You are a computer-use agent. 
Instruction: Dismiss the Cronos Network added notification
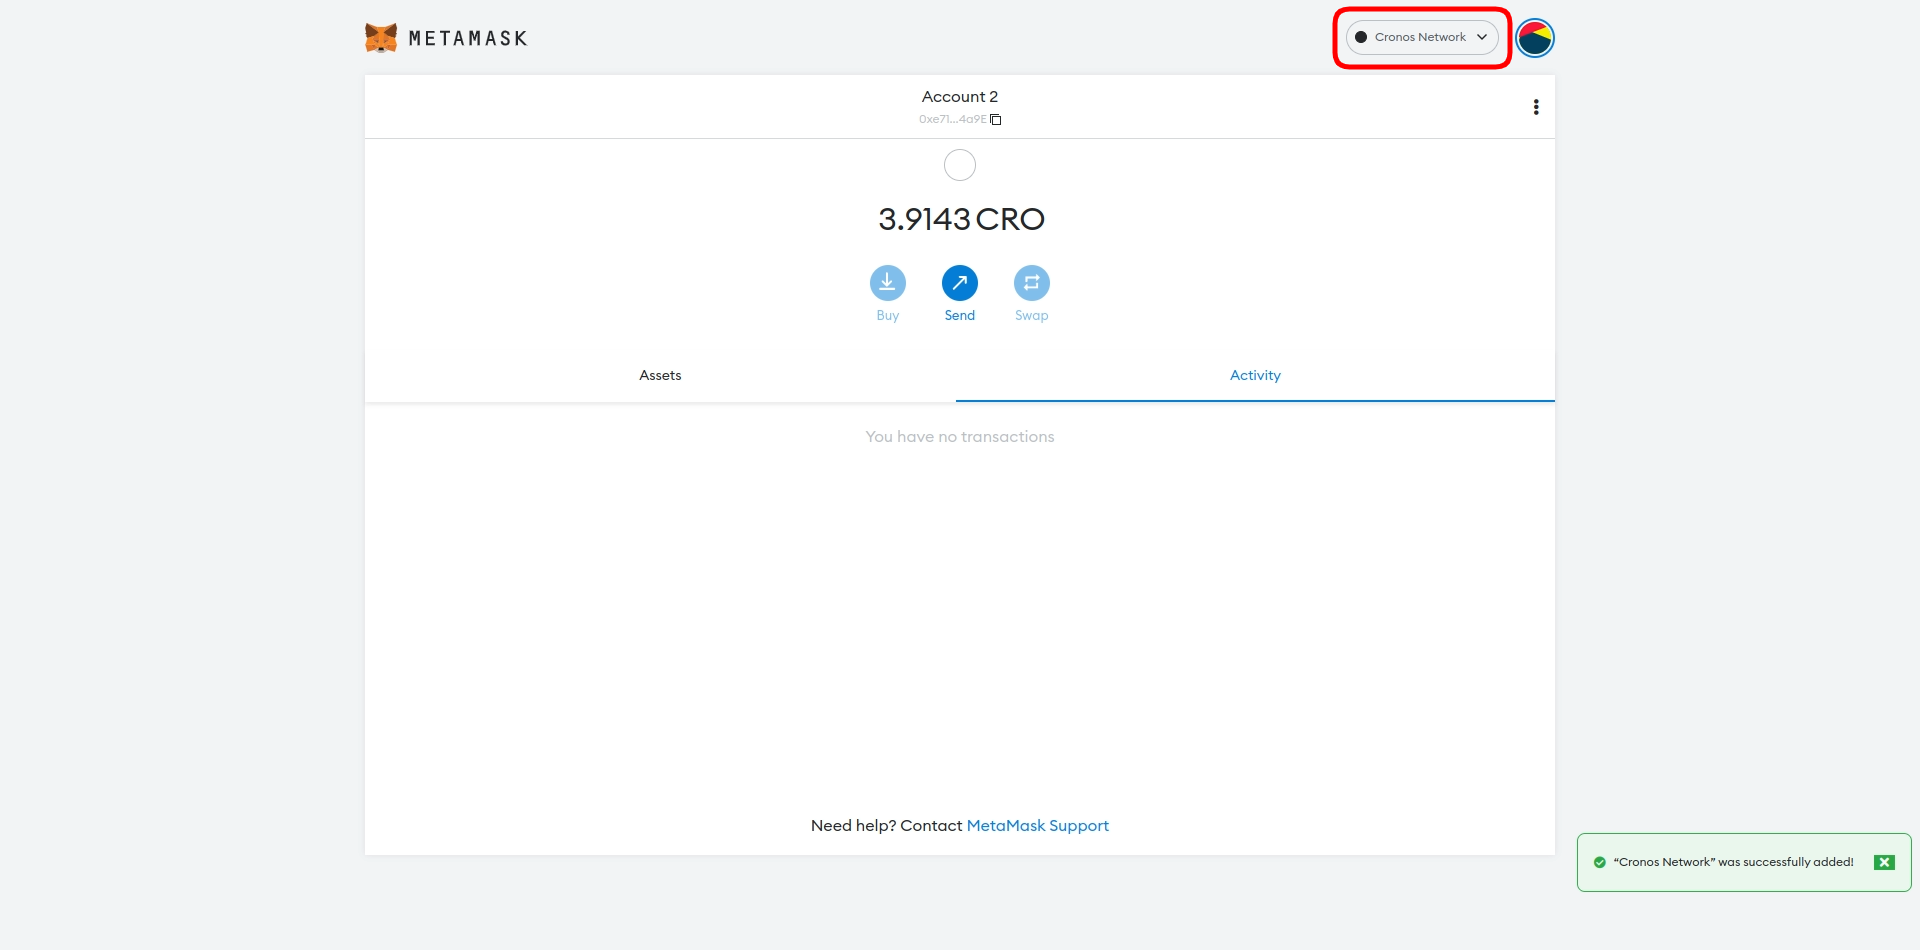click(1884, 862)
